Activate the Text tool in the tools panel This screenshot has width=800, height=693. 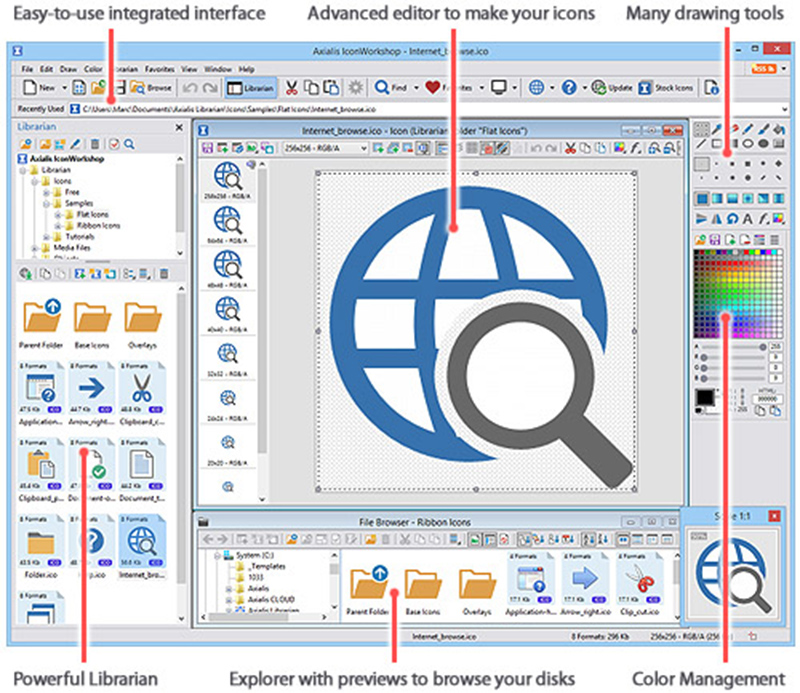point(745,219)
